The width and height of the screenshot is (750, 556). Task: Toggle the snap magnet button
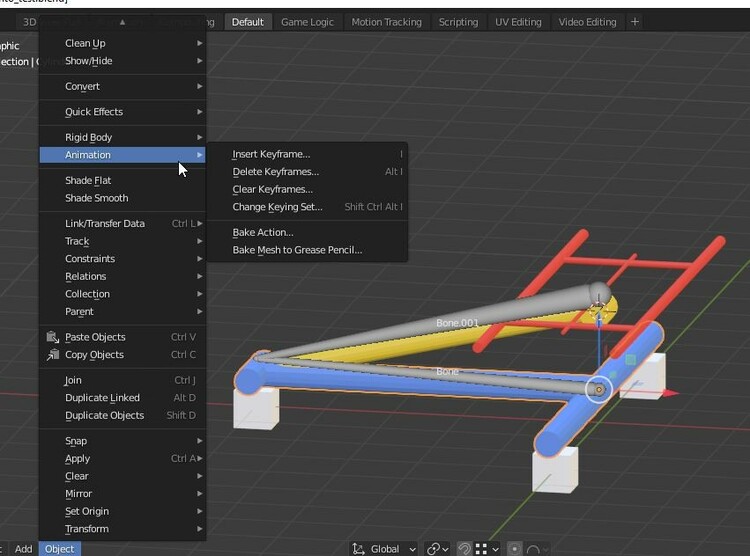[x=464, y=548]
